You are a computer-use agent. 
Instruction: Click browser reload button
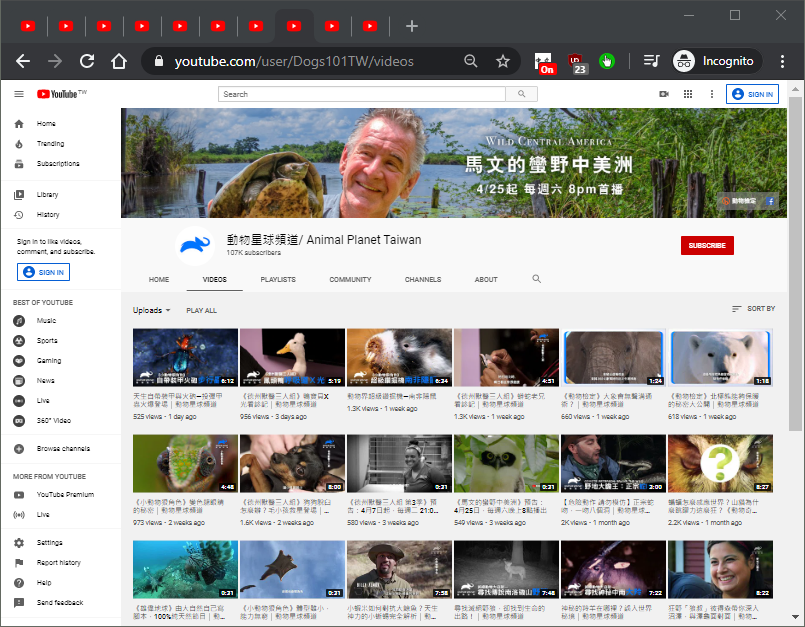(x=87, y=61)
